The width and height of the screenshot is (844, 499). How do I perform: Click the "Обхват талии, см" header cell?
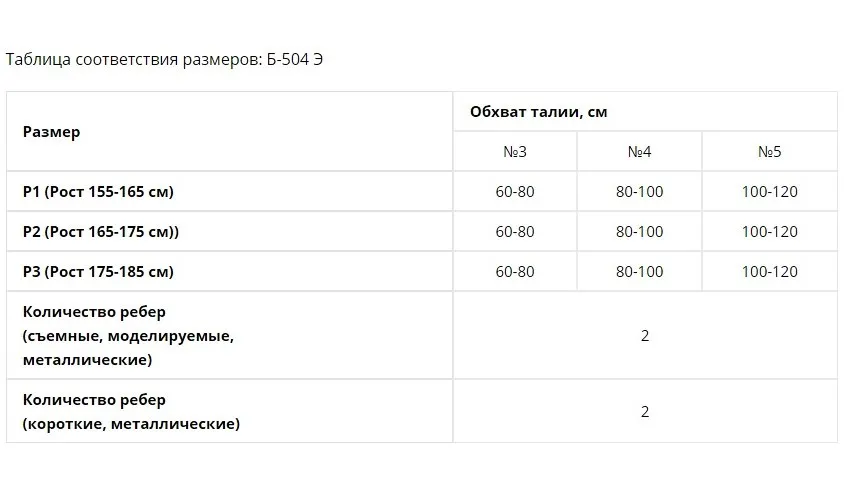[538, 111]
